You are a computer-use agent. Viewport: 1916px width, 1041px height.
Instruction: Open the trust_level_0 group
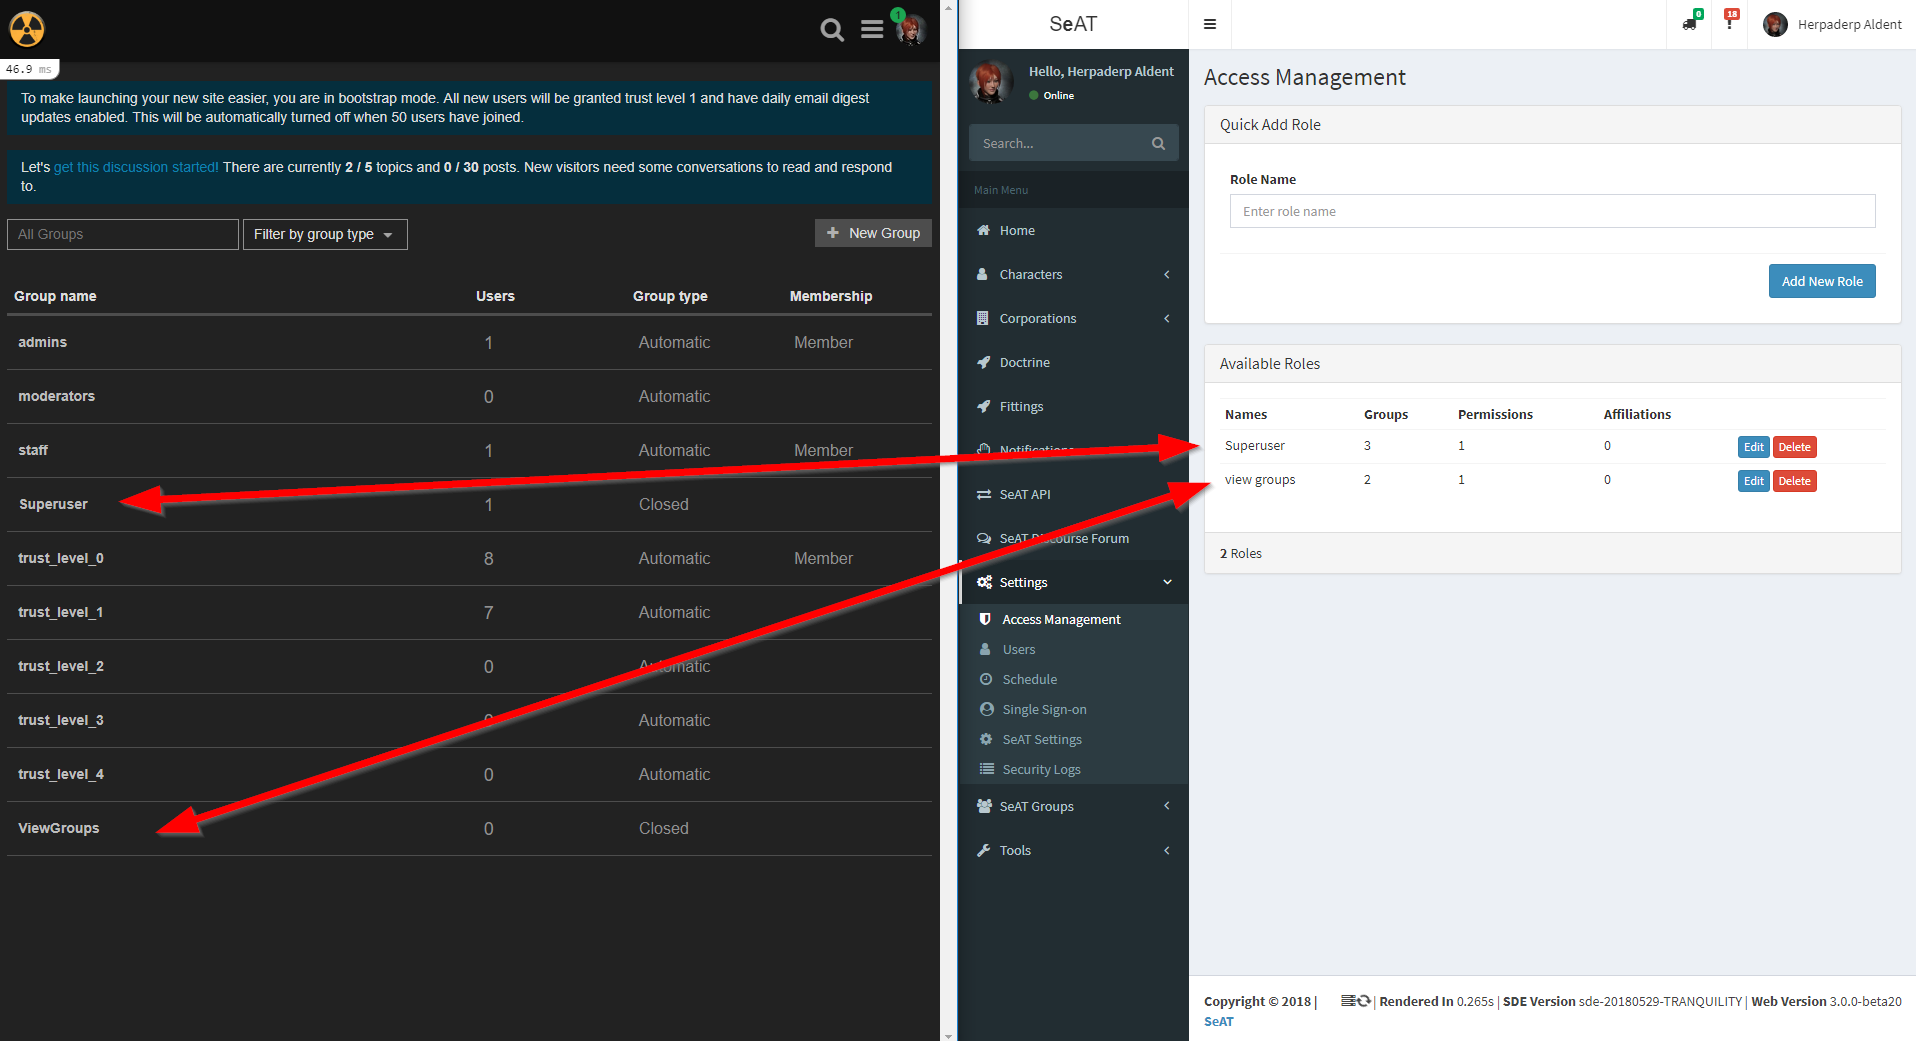coord(61,558)
